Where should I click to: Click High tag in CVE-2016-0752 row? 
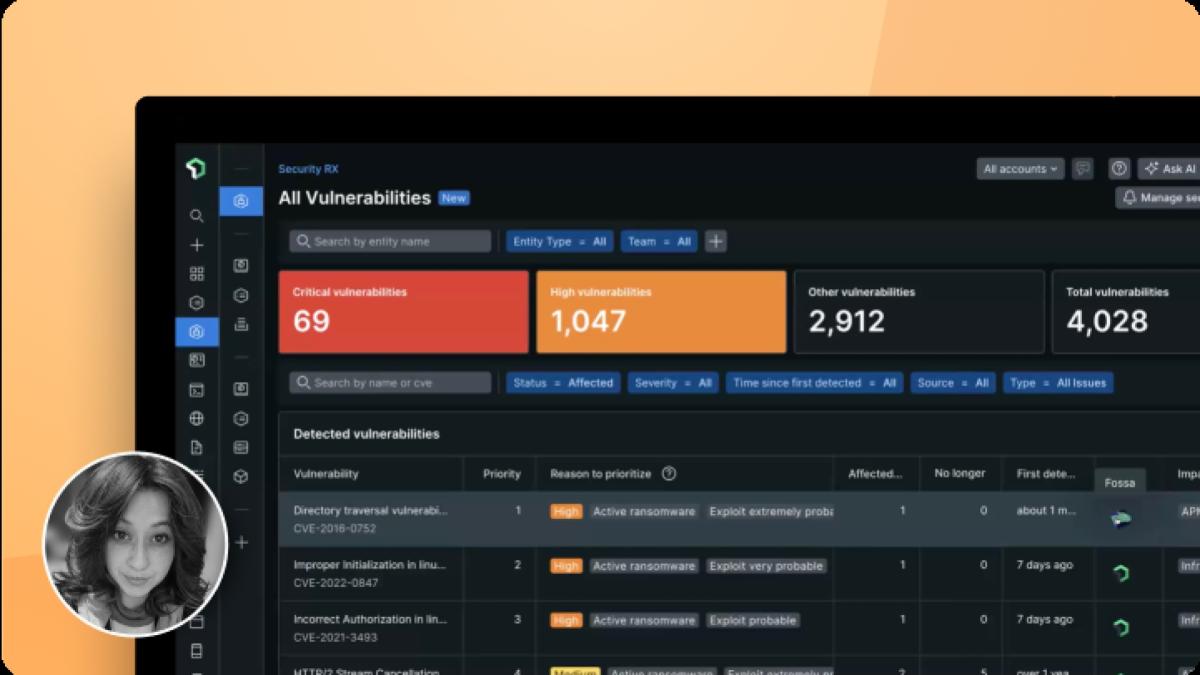point(566,511)
